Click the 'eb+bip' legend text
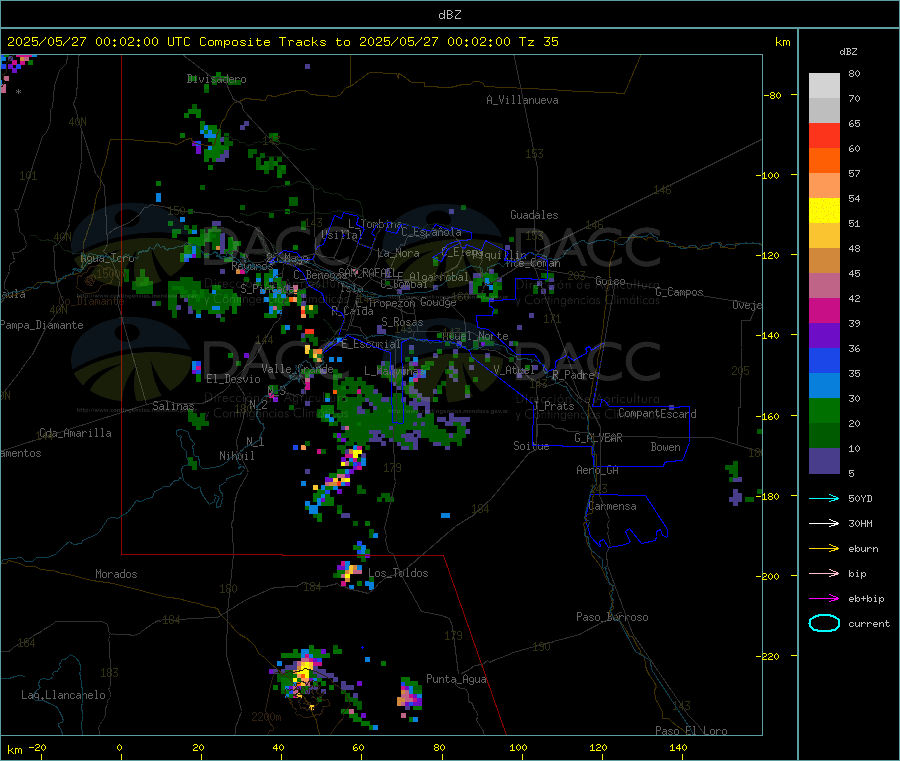The height and width of the screenshot is (761, 900). pos(866,599)
